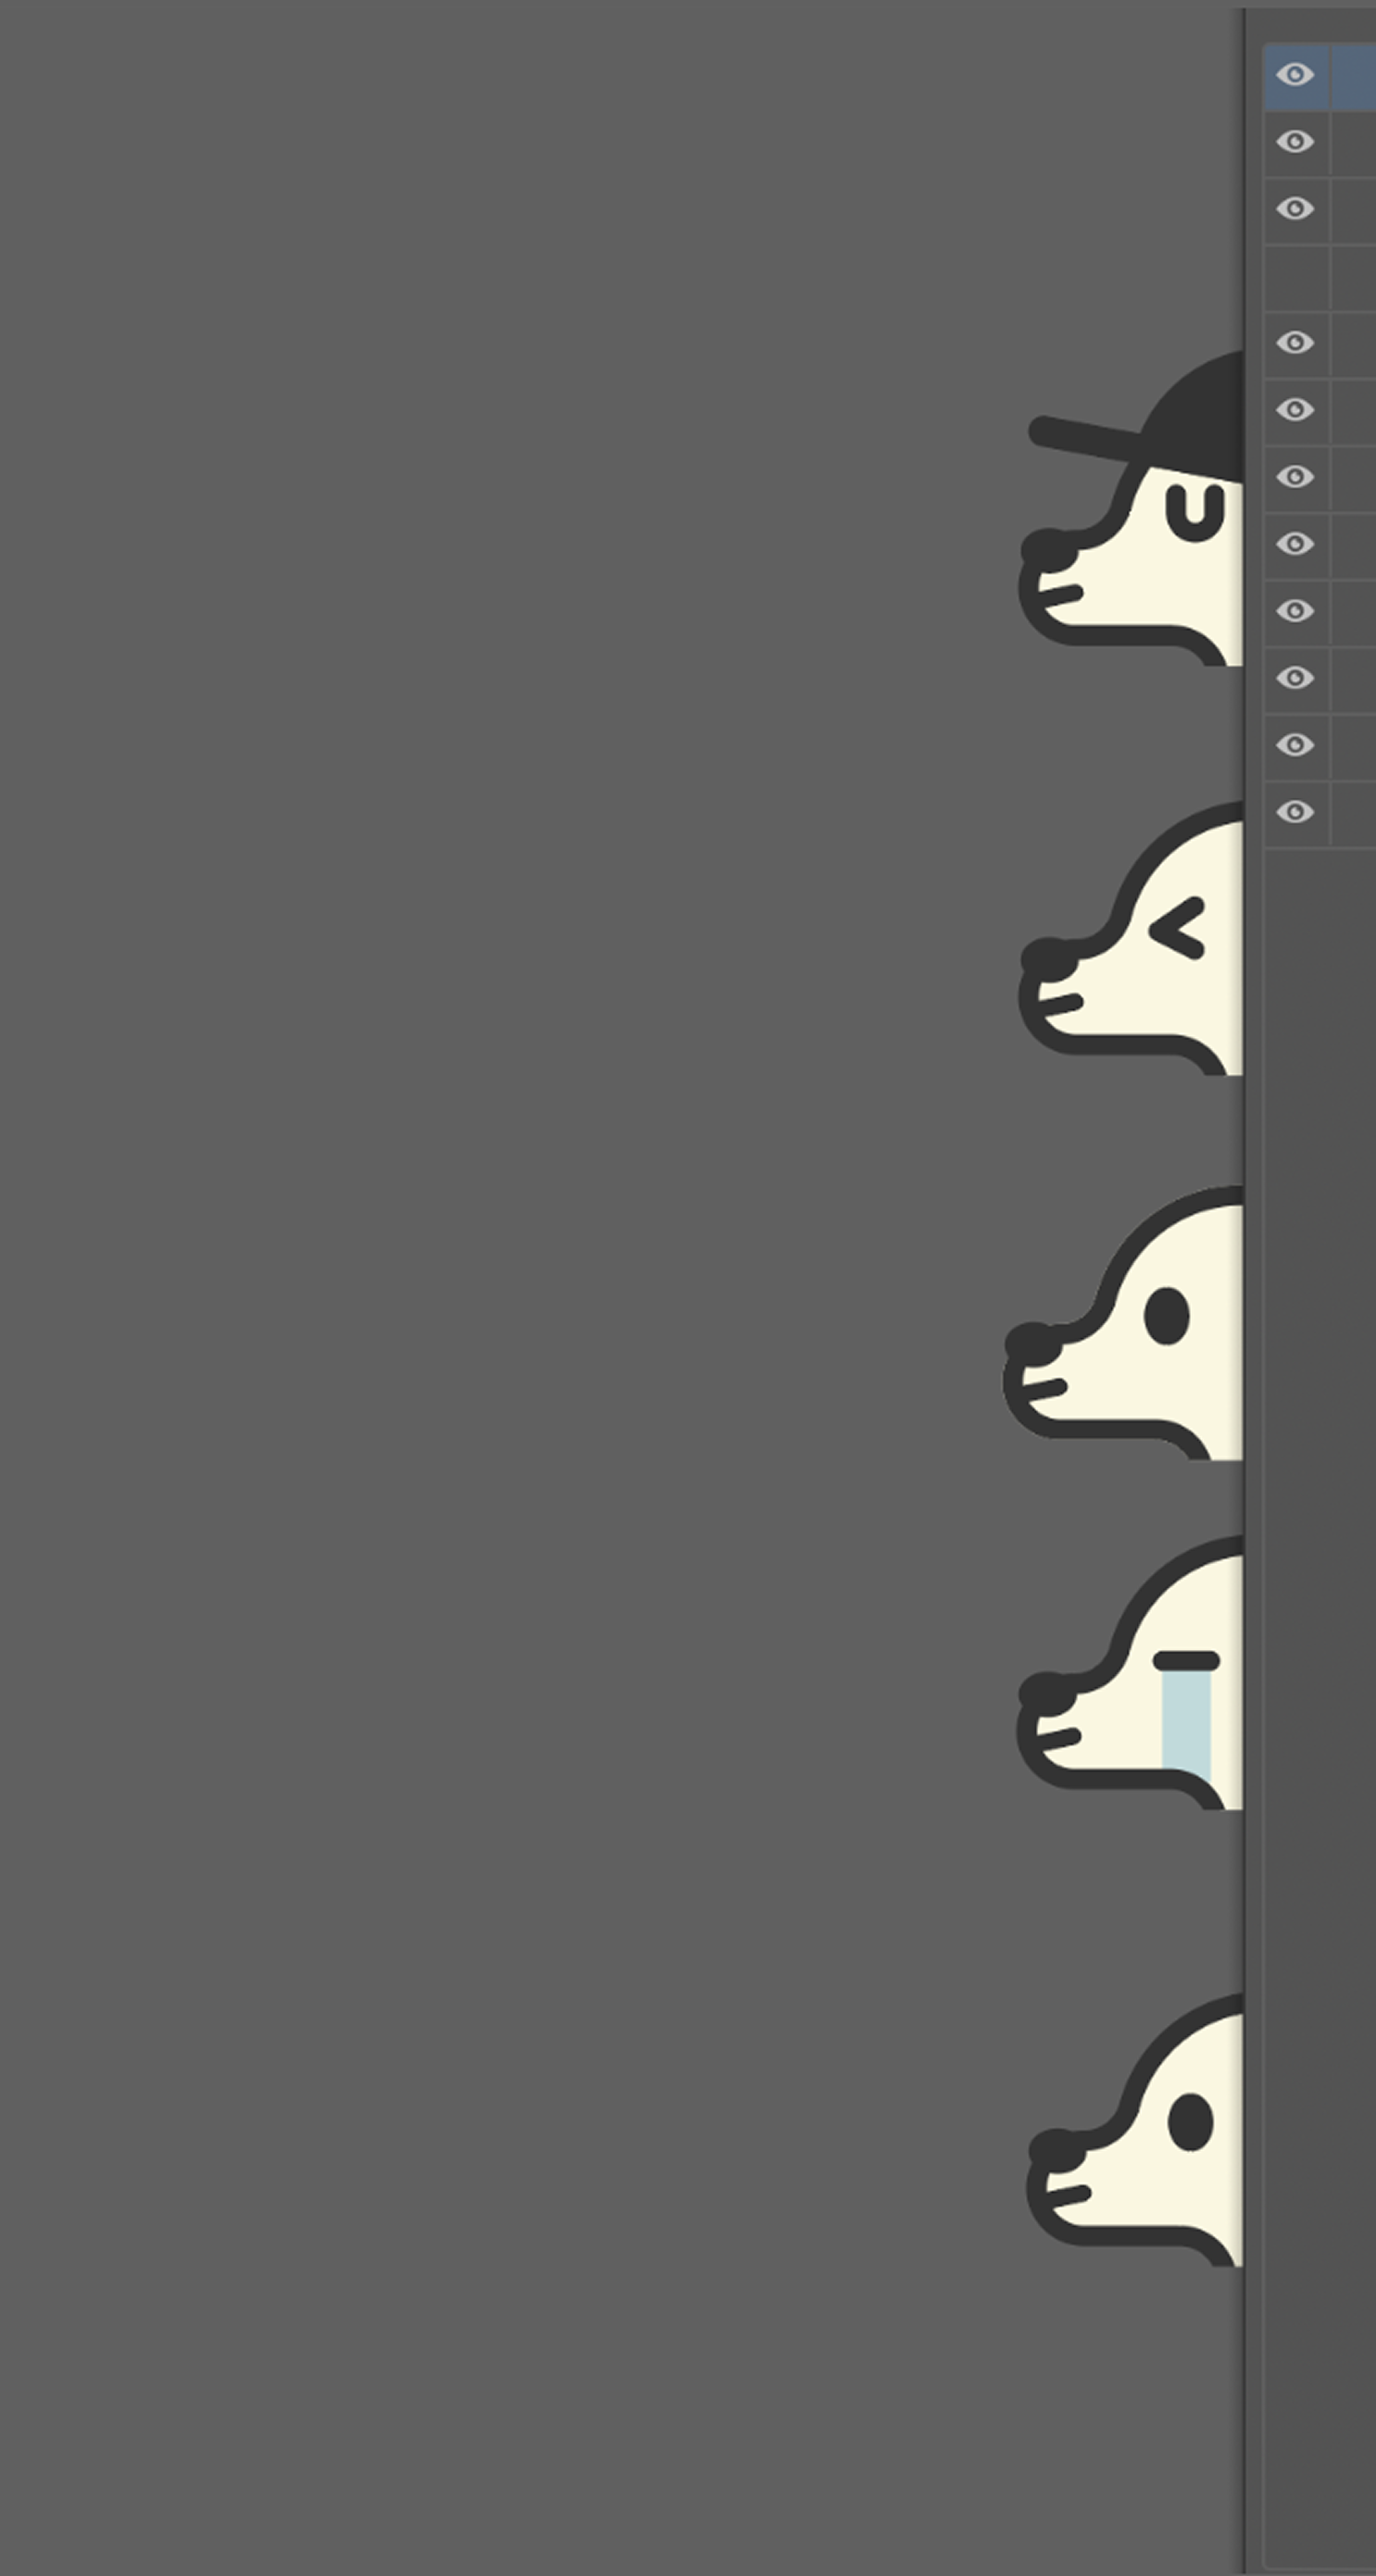Toggle the eye icon of the seventh layer row
This screenshot has width=1376, height=2576.
point(1296,477)
